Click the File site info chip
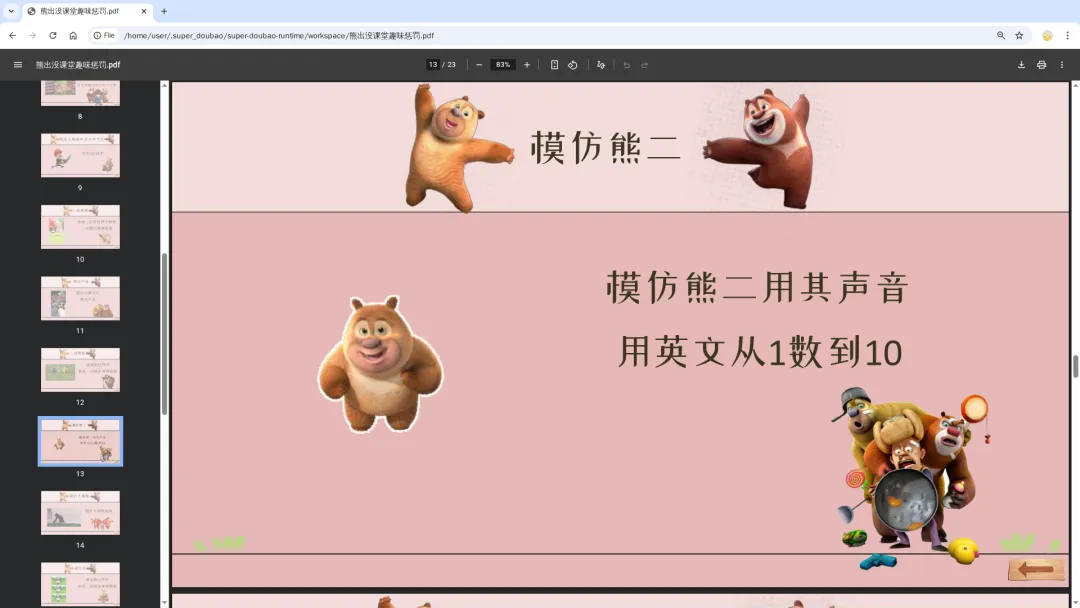Viewport: 1080px width, 608px height. click(104, 35)
